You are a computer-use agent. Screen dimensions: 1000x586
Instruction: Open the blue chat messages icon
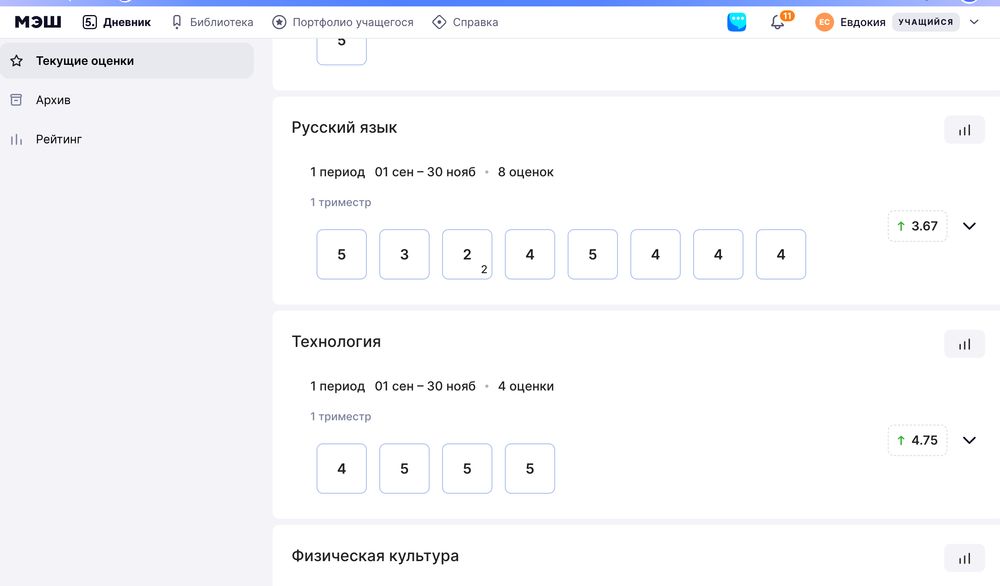coord(737,22)
